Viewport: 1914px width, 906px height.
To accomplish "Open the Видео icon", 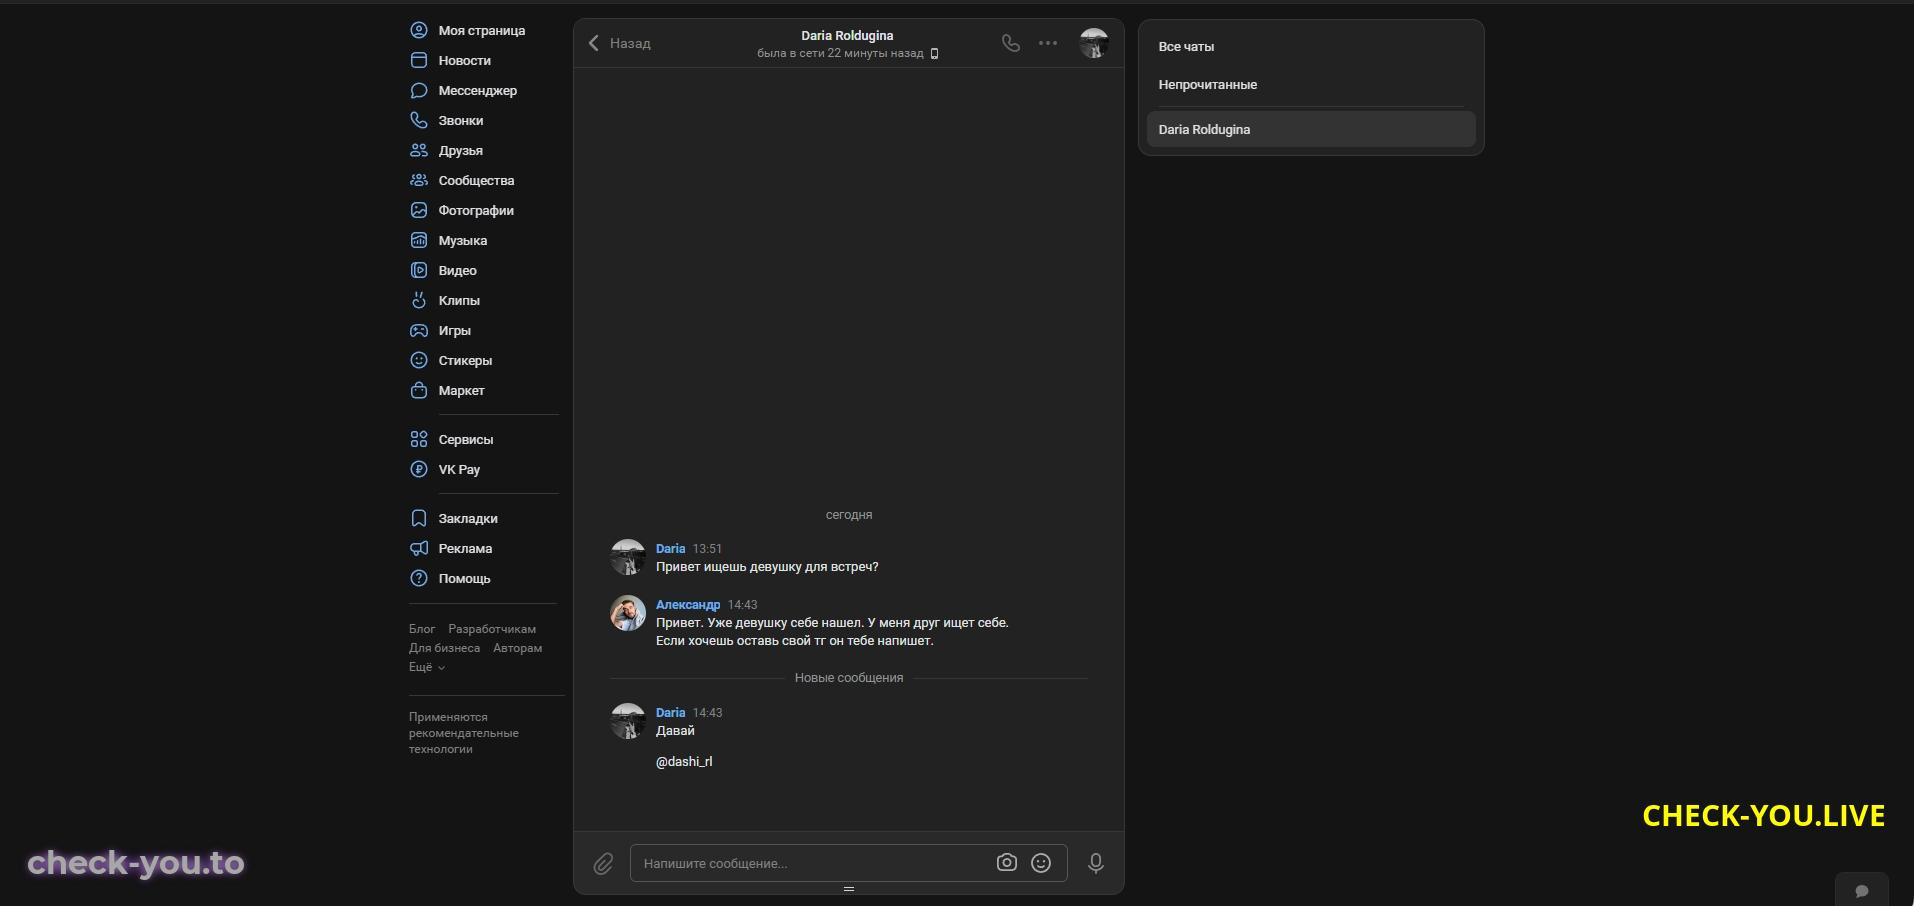I will (x=419, y=271).
